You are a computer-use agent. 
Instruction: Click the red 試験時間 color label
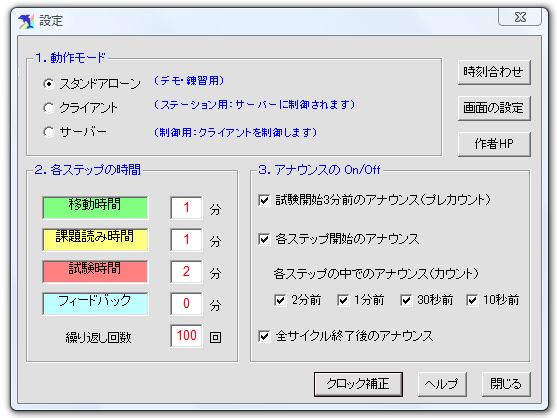[95, 271]
